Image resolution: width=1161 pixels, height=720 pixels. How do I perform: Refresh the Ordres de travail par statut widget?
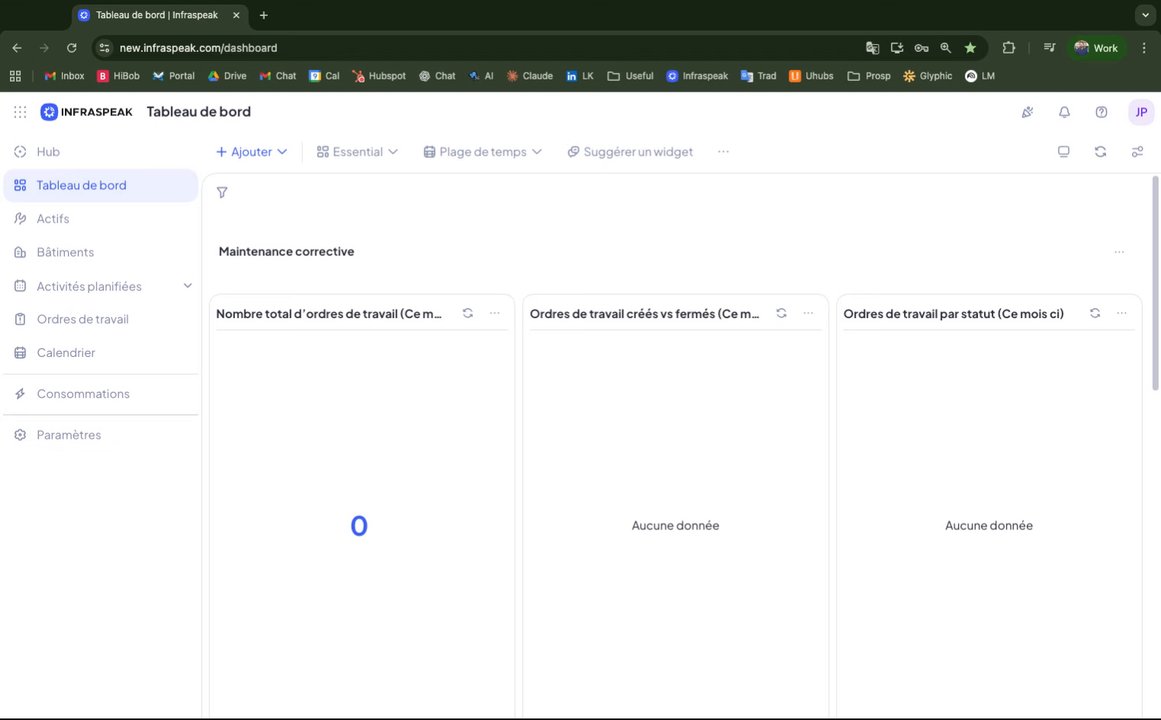(1094, 313)
